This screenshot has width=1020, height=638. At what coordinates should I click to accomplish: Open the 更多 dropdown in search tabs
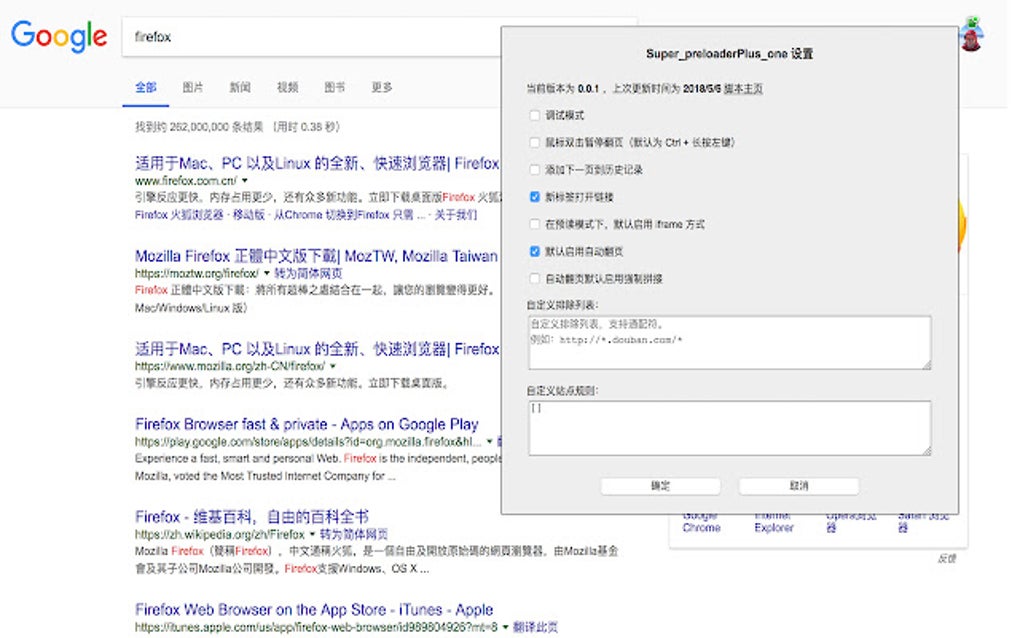pos(381,87)
